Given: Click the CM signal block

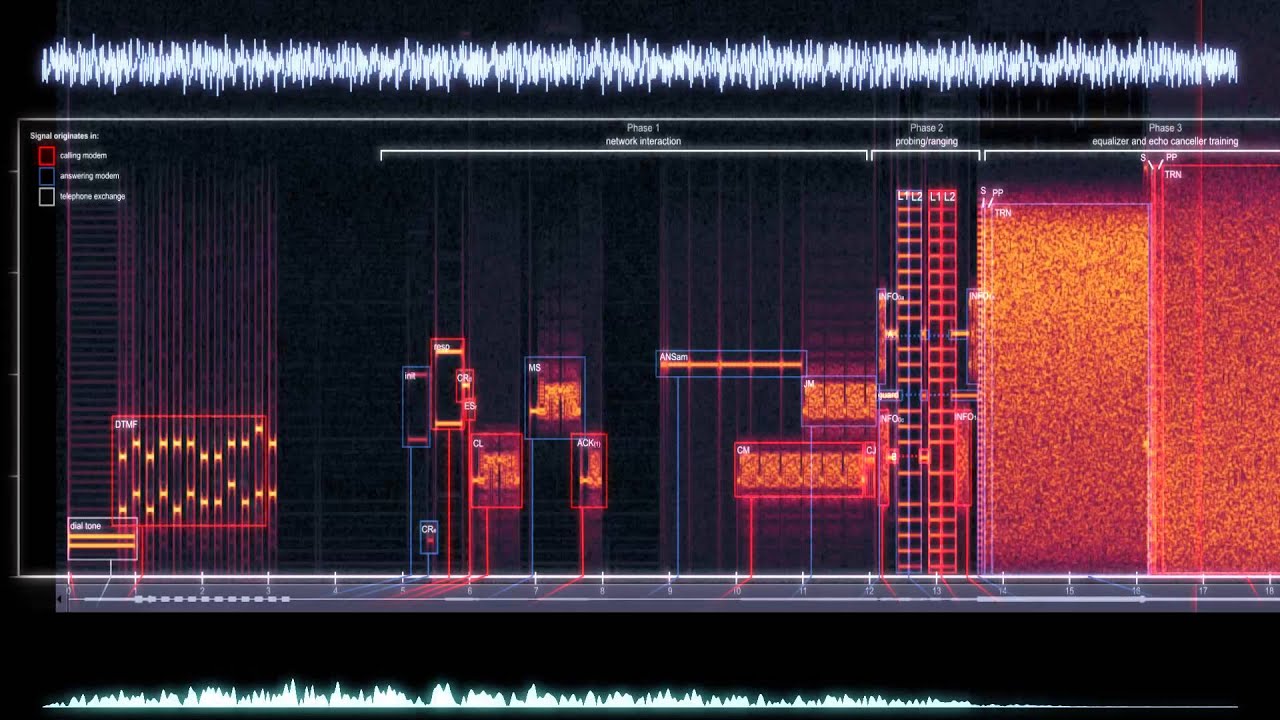Looking at the screenshot, I should tap(805, 470).
